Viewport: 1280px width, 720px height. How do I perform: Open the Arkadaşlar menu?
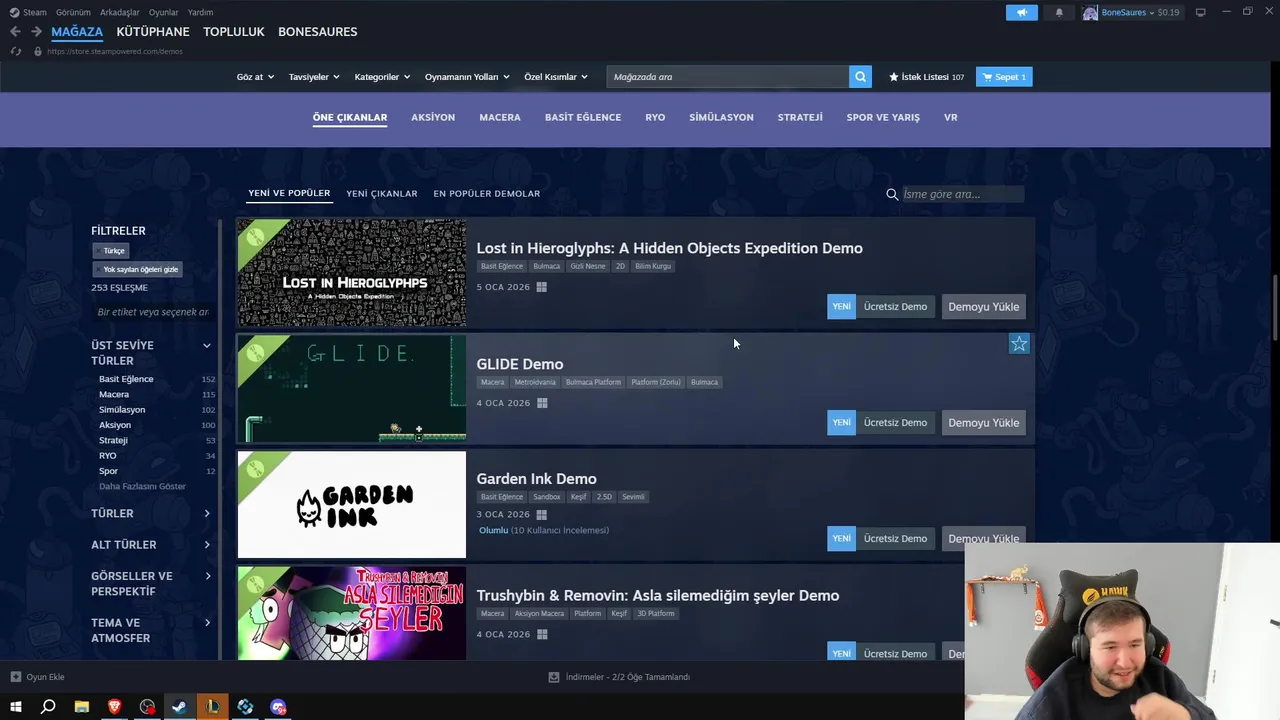[120, 13]
